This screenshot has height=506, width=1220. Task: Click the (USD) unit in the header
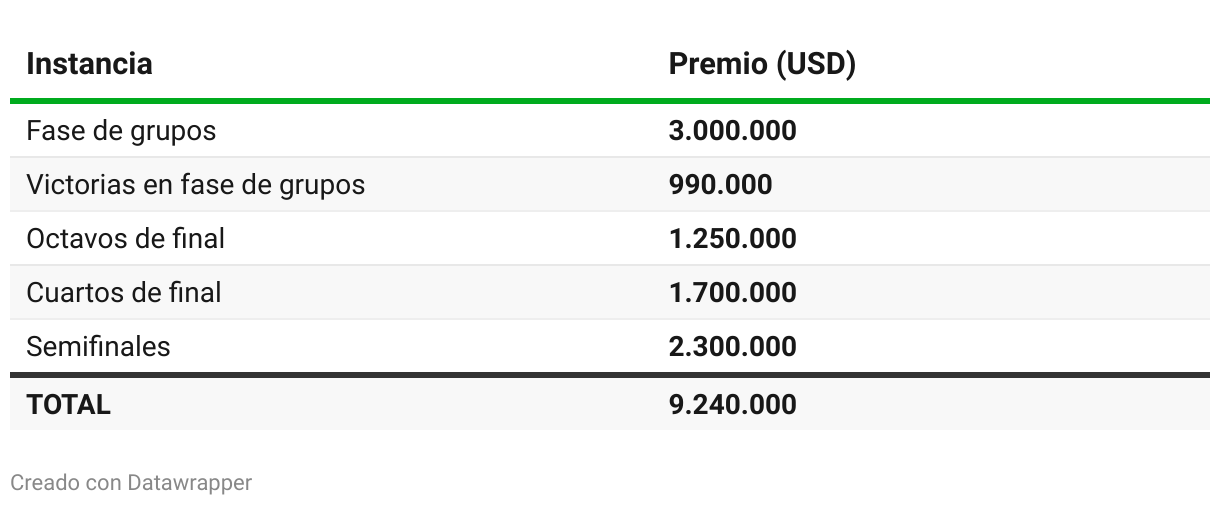coord(816,64)
